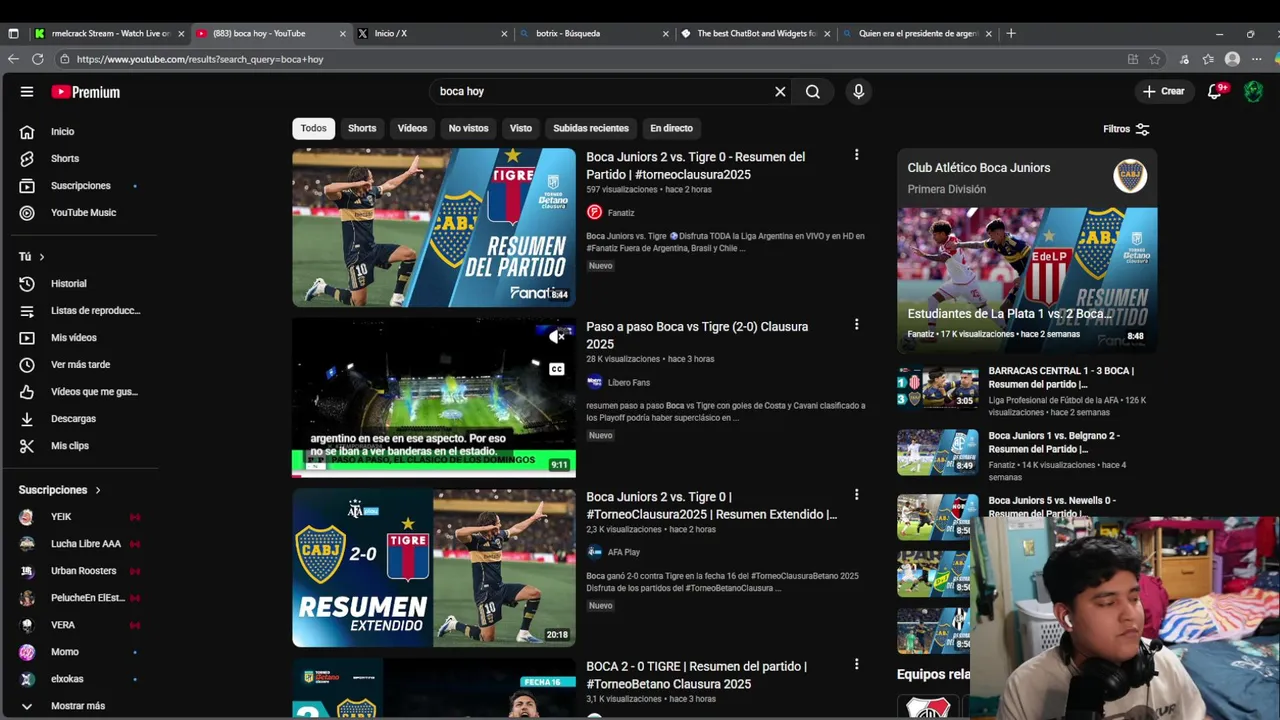
Task: Open the notifications bell
Action: tap(1215, 91)
